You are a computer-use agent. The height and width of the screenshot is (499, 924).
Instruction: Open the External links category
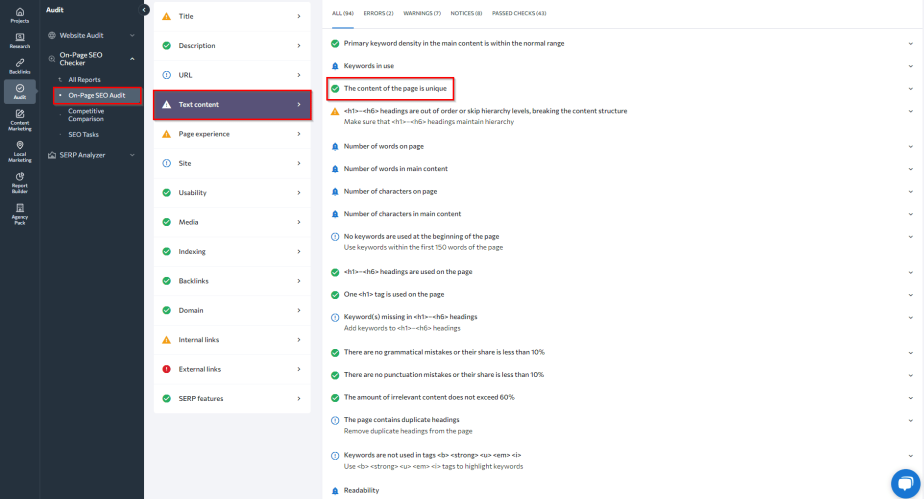pos(232,369)
